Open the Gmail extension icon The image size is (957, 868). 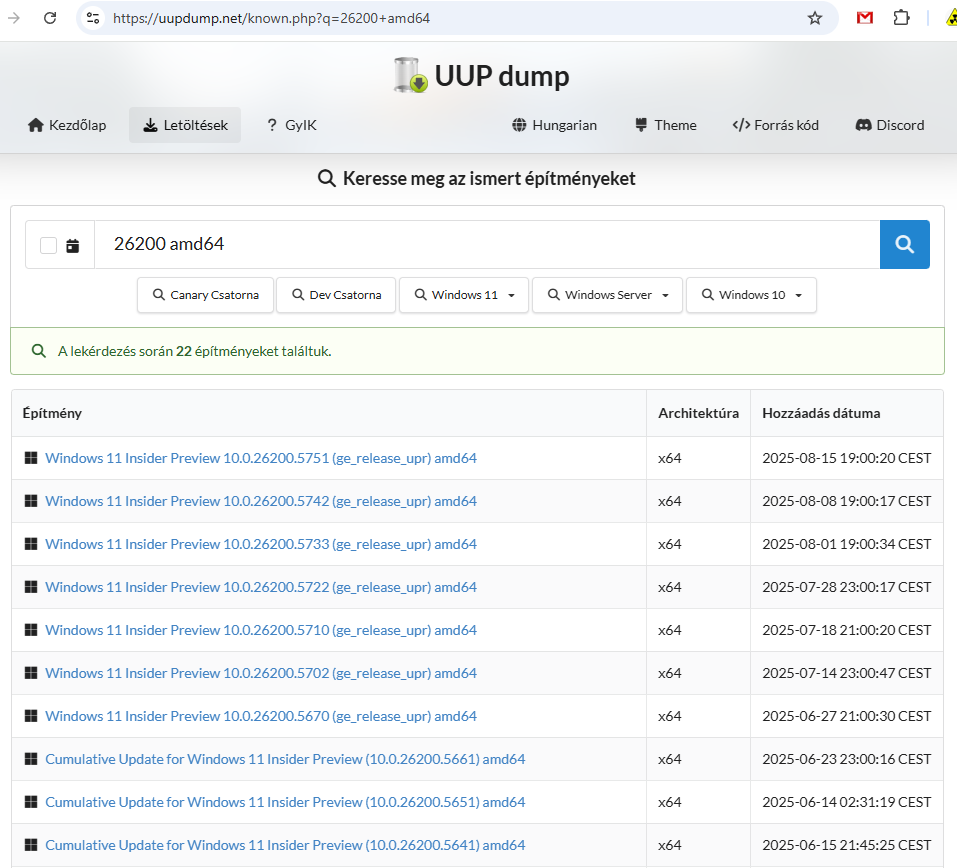click(865, 18)
